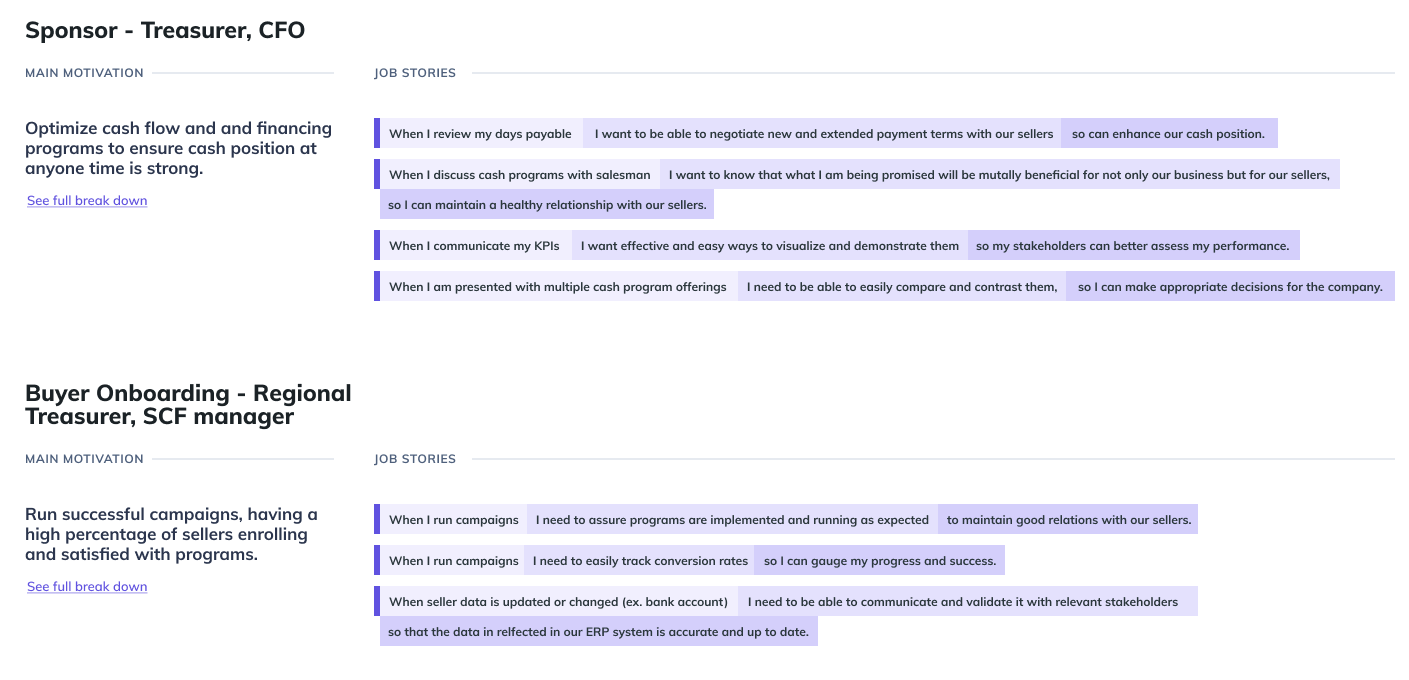Click 'to maintain good relations with our sellers'

(x=1068, y=520)
